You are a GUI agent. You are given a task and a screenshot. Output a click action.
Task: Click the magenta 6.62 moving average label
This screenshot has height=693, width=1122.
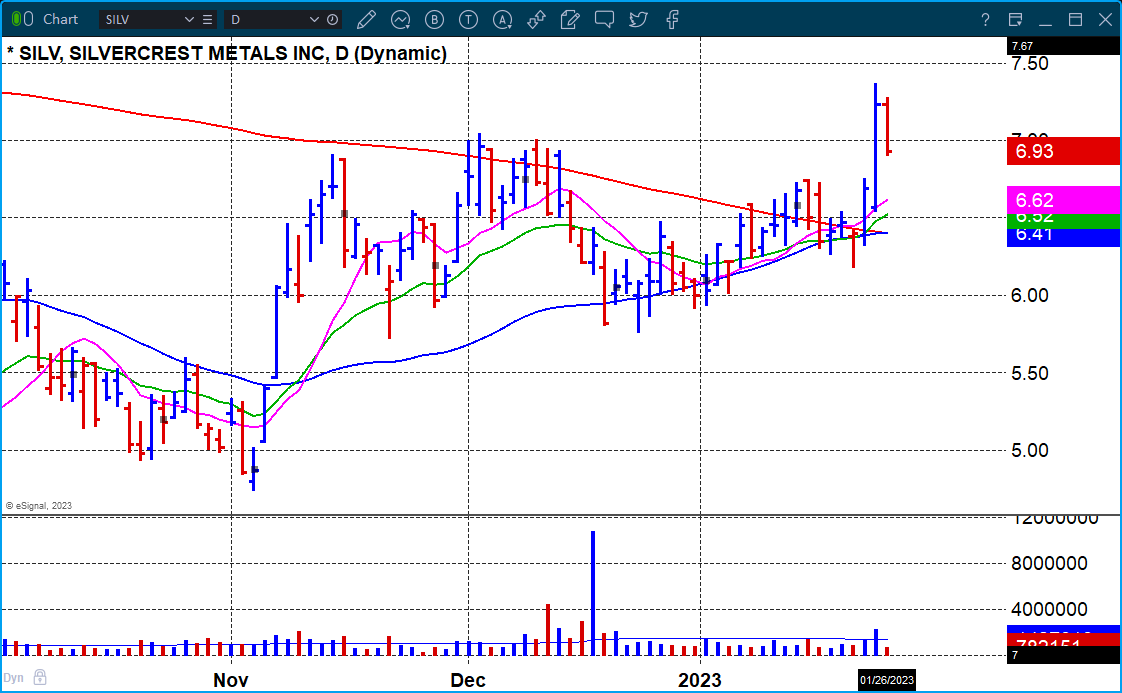point(1063,200)
